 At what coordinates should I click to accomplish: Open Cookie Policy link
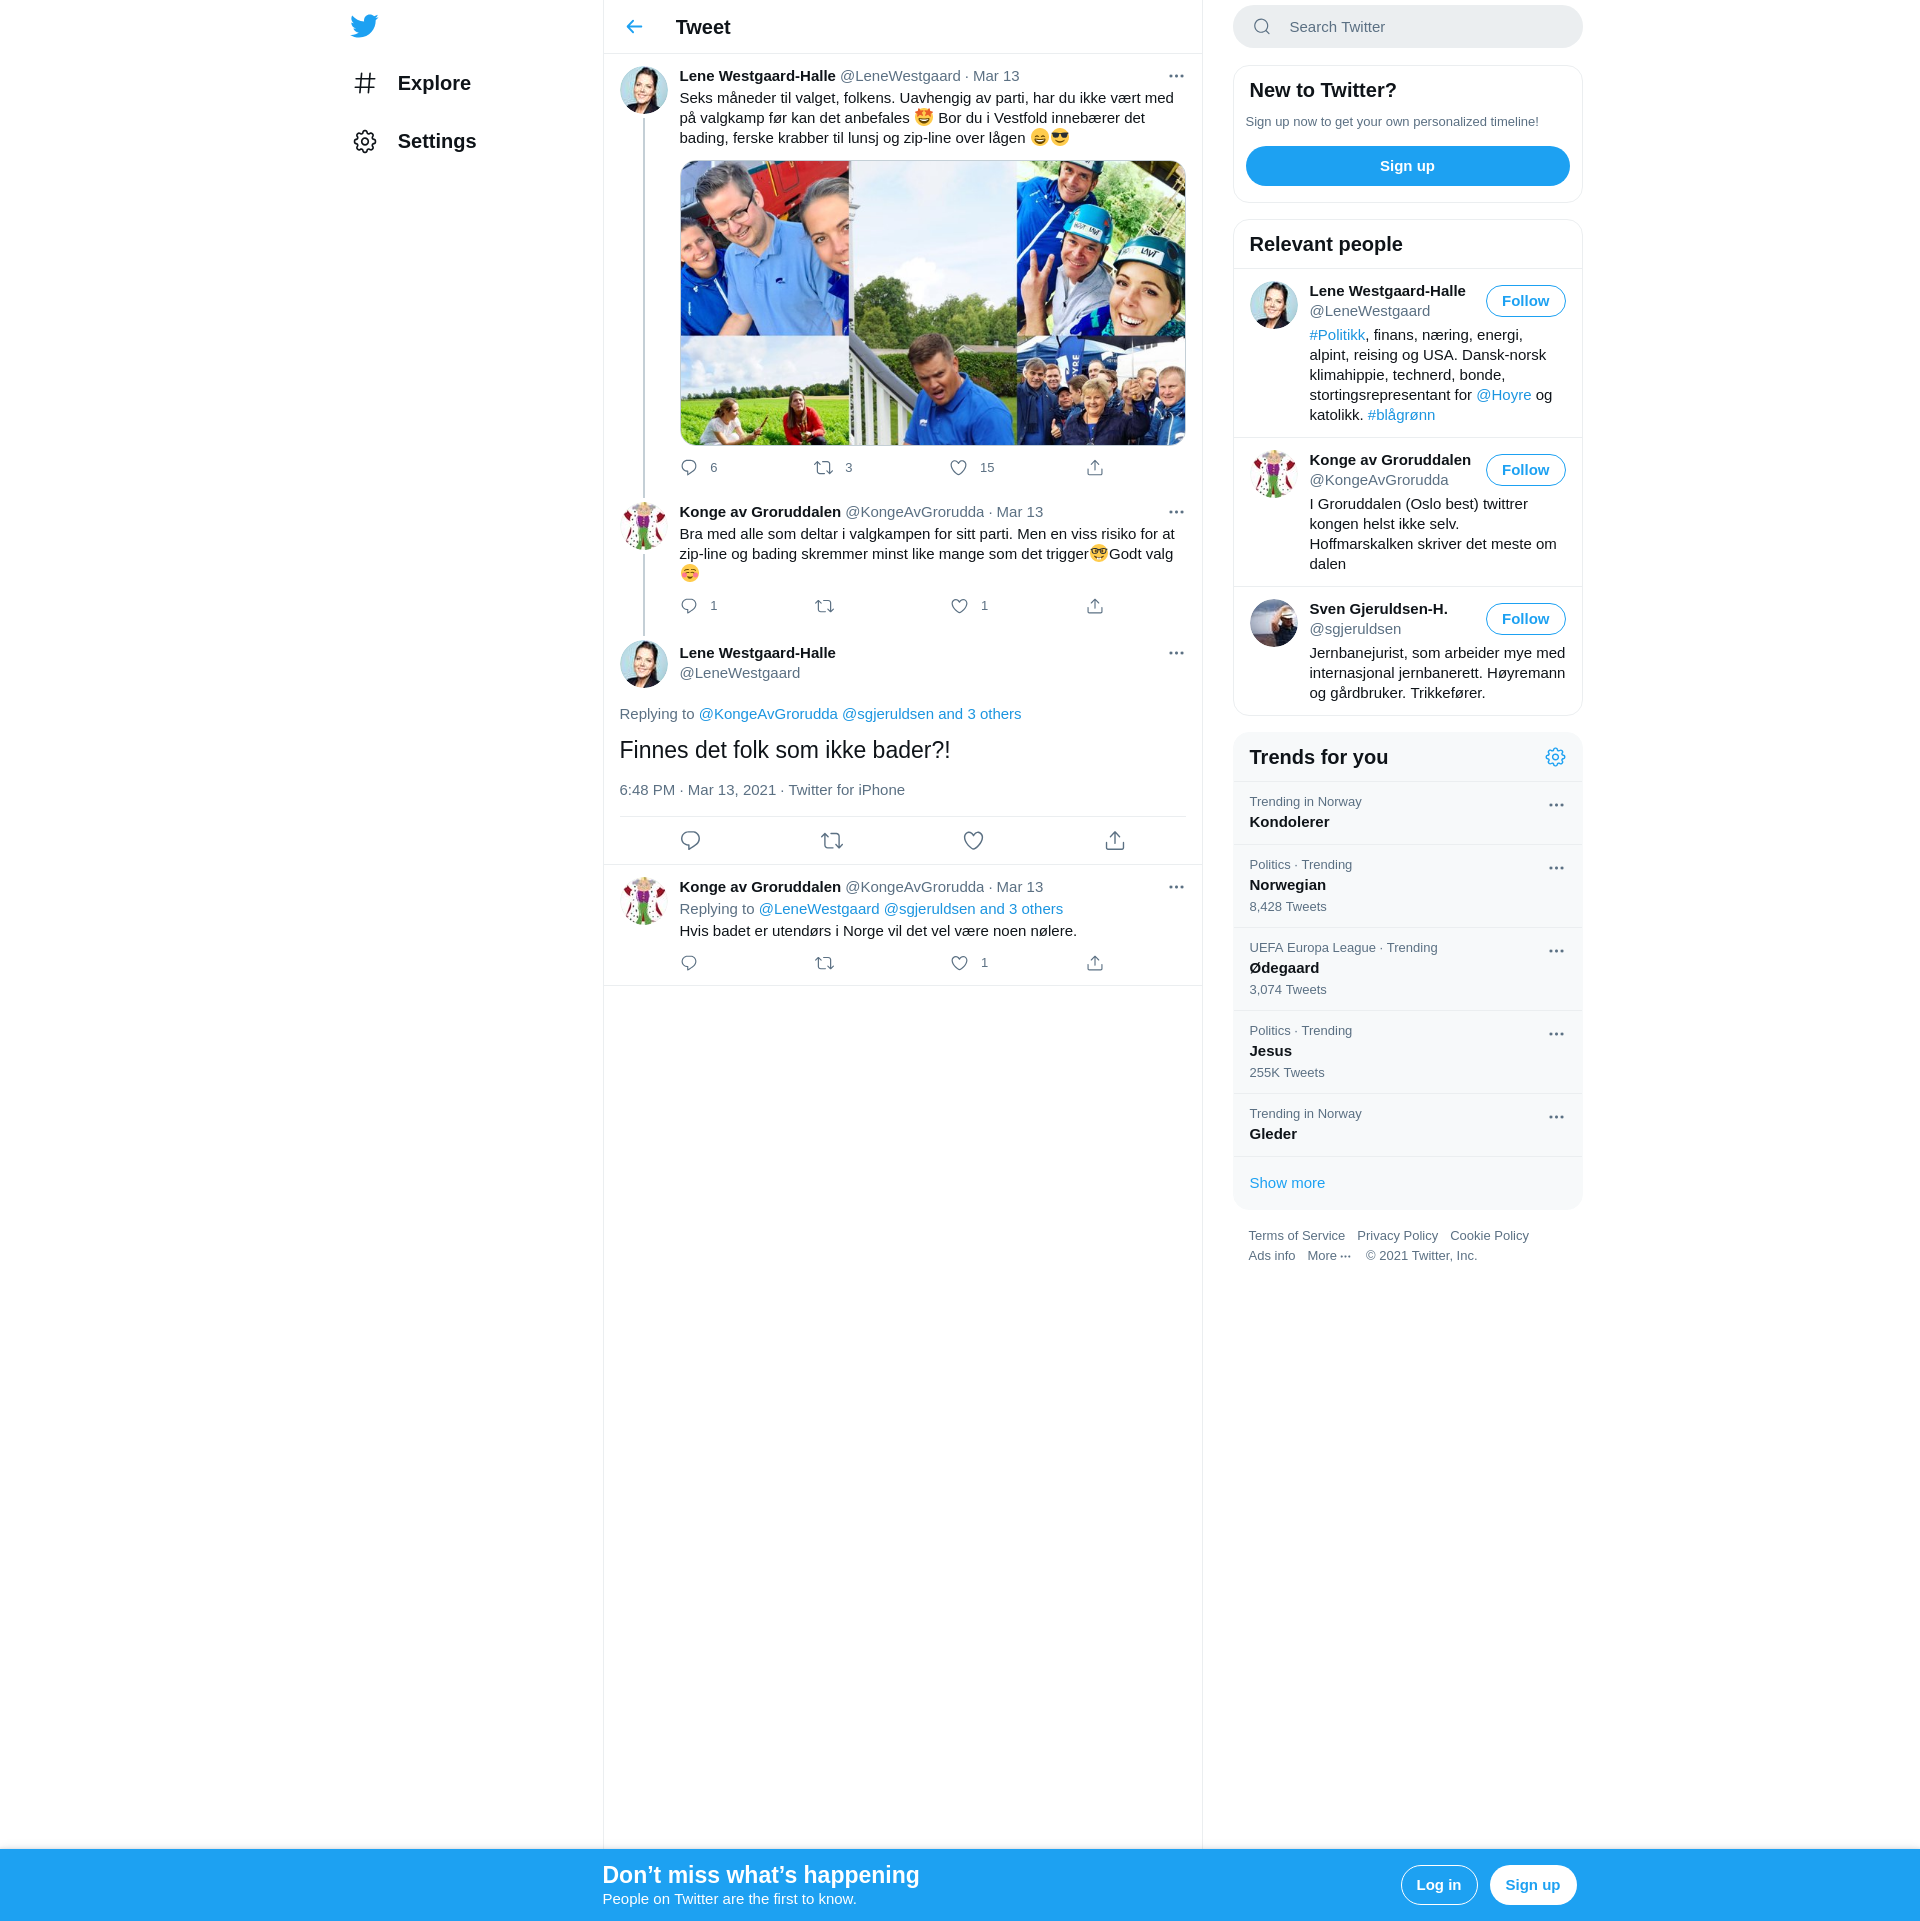click(x=1489, y=1236)
